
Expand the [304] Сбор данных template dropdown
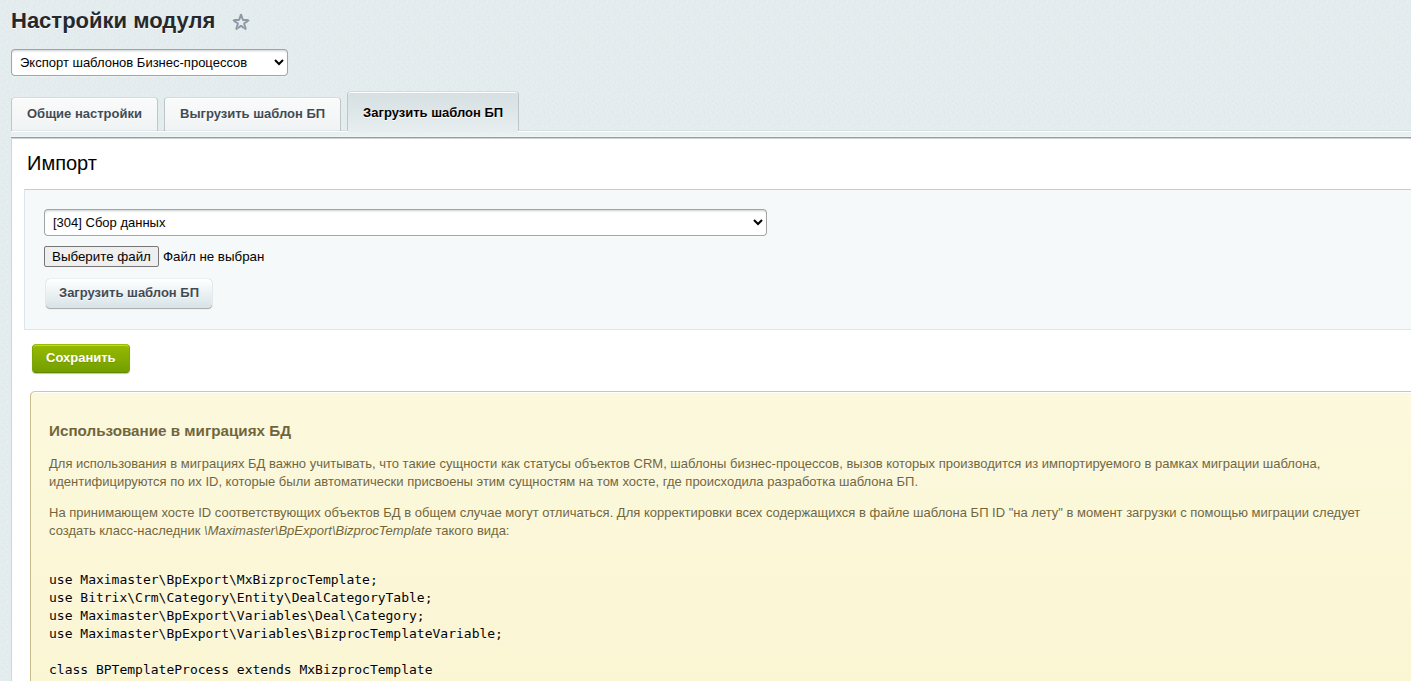point(405,222)
